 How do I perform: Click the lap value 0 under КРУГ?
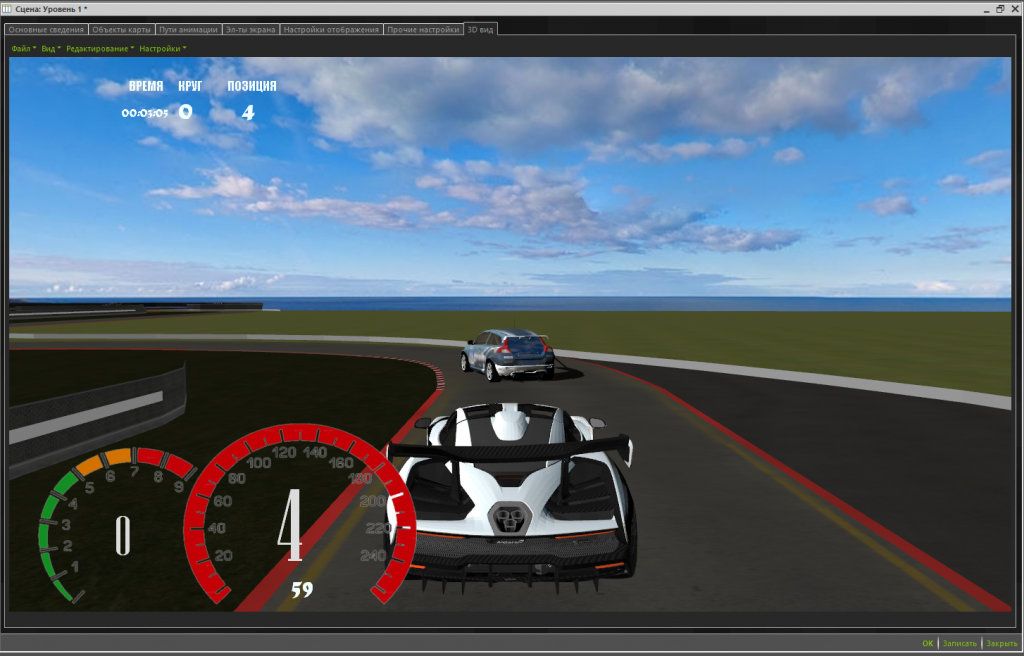(185, 112)
